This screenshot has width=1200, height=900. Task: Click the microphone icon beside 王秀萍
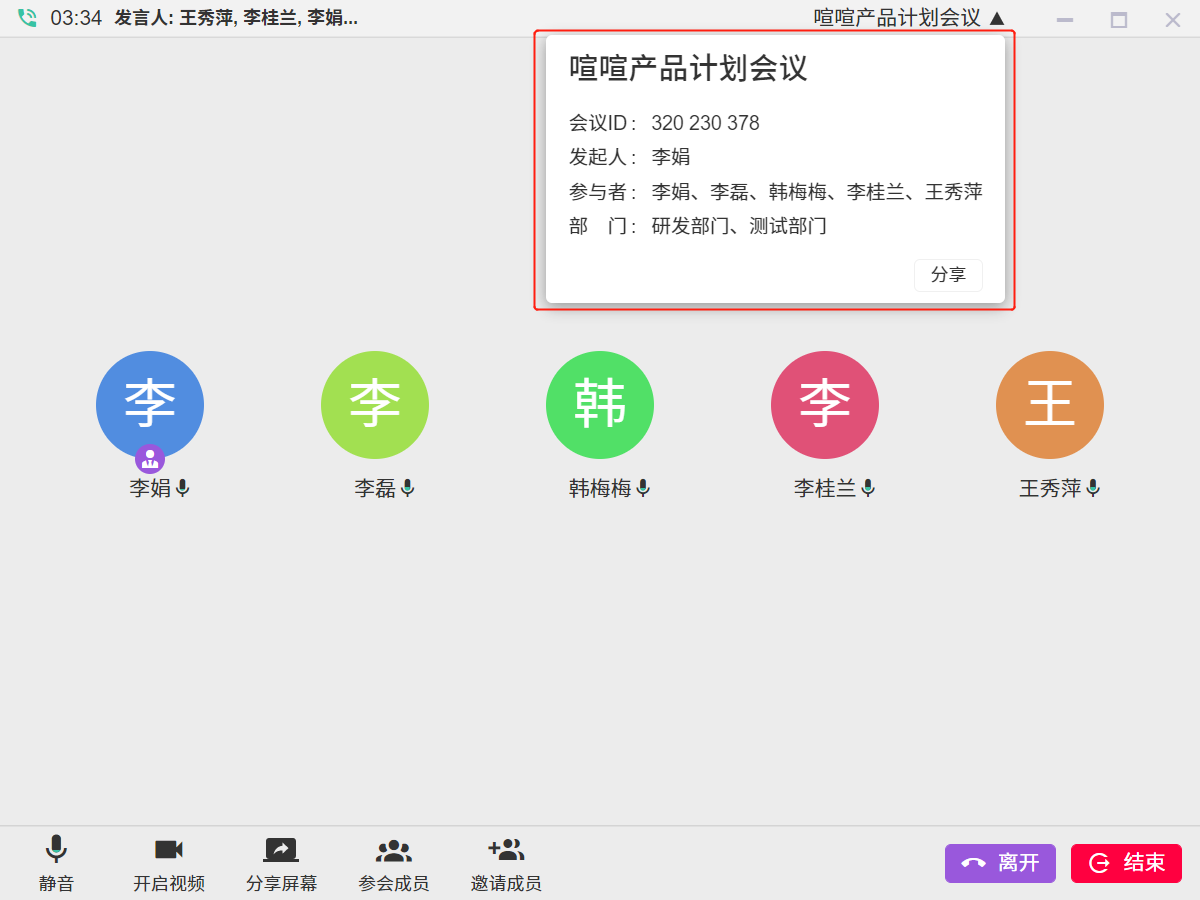(x=1093, y=488)
